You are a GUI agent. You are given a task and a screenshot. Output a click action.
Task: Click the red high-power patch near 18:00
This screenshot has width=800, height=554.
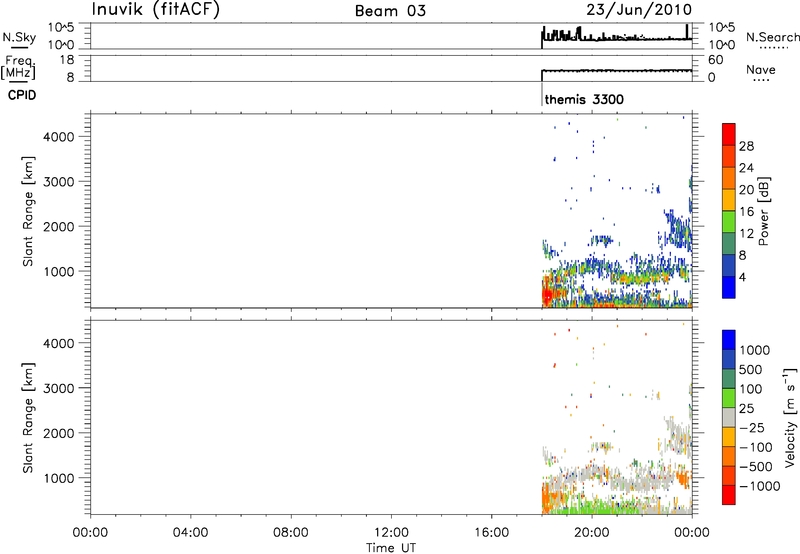(547, 295)
